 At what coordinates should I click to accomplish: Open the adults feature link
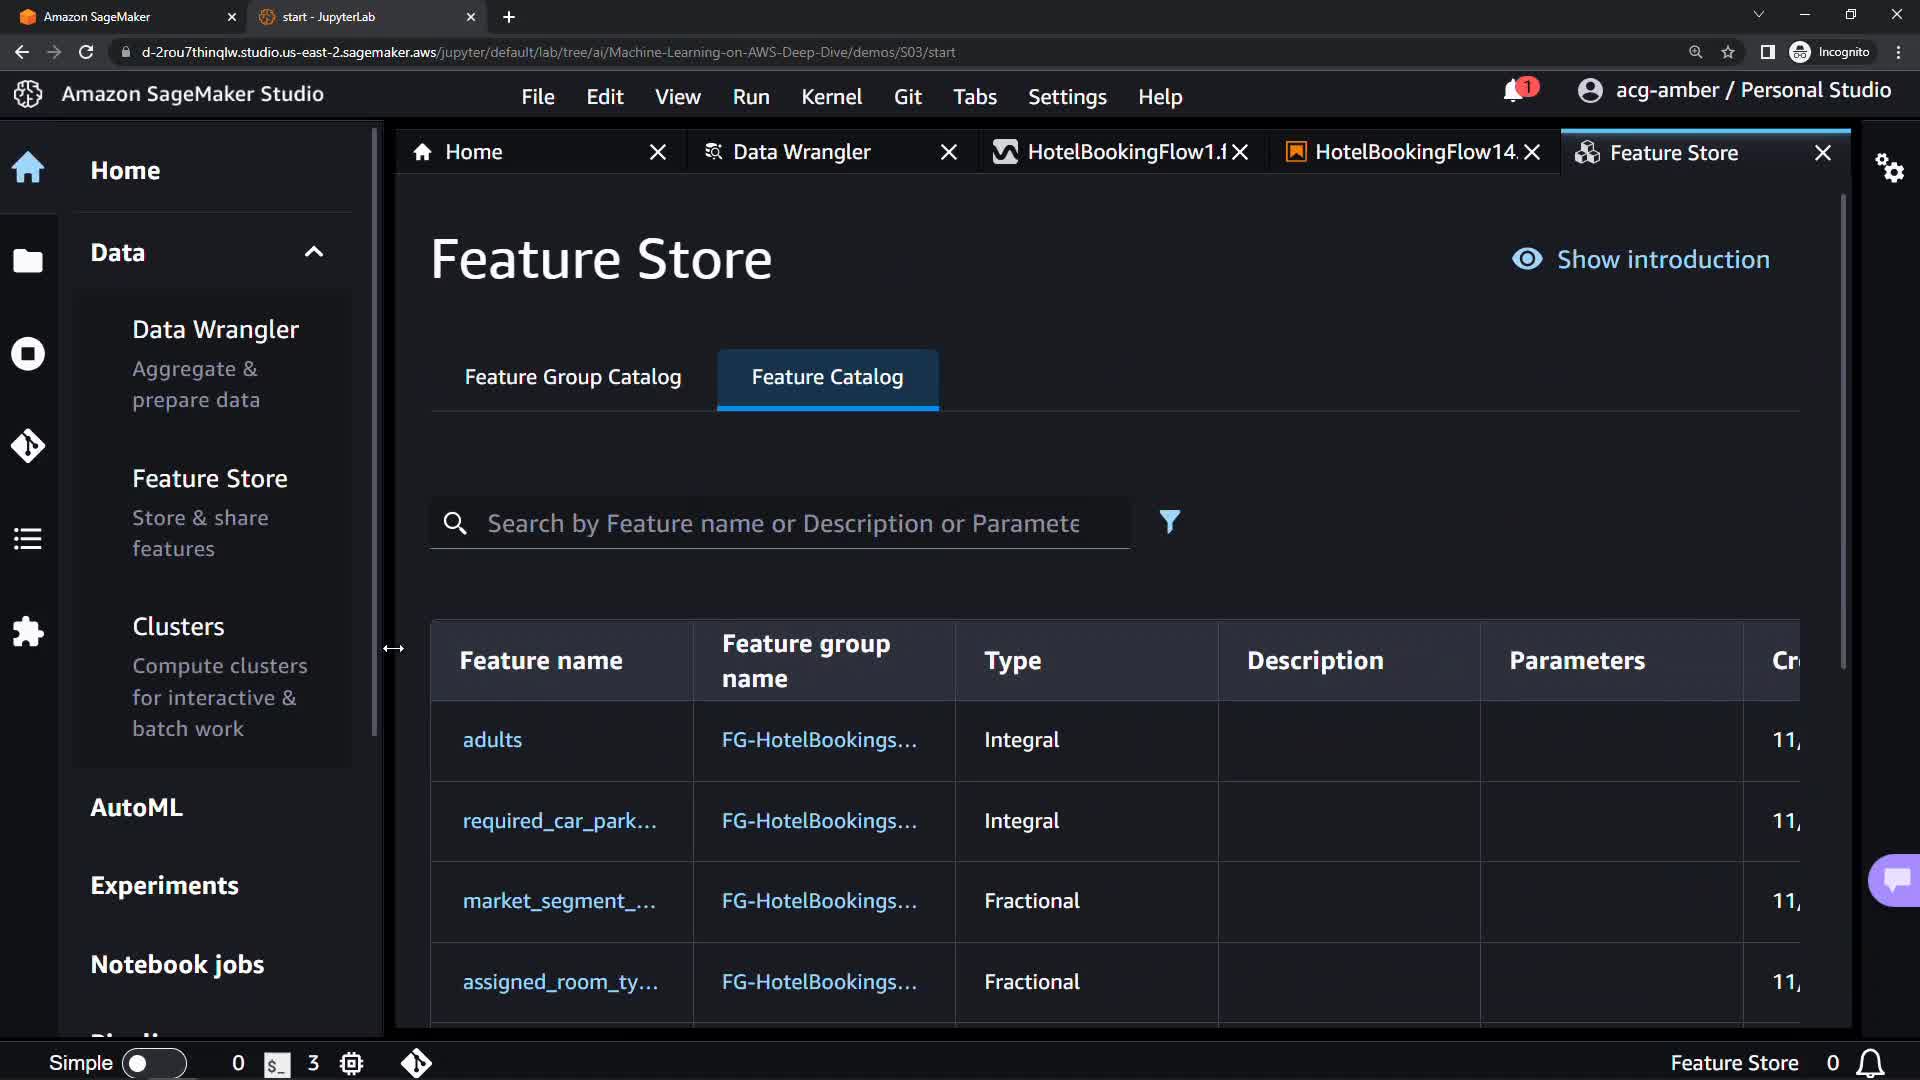492,740
